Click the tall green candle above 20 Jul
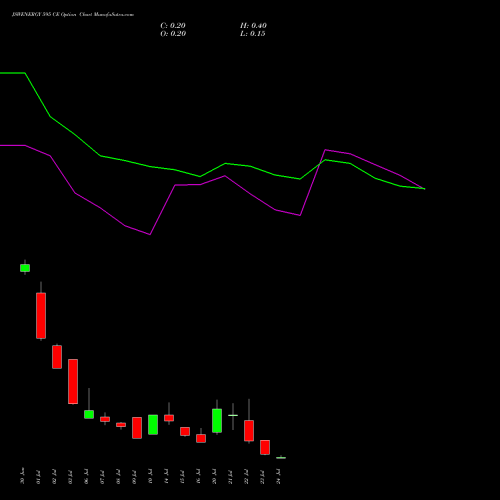This screenshot has width=500, height=500. click(217, 420)
